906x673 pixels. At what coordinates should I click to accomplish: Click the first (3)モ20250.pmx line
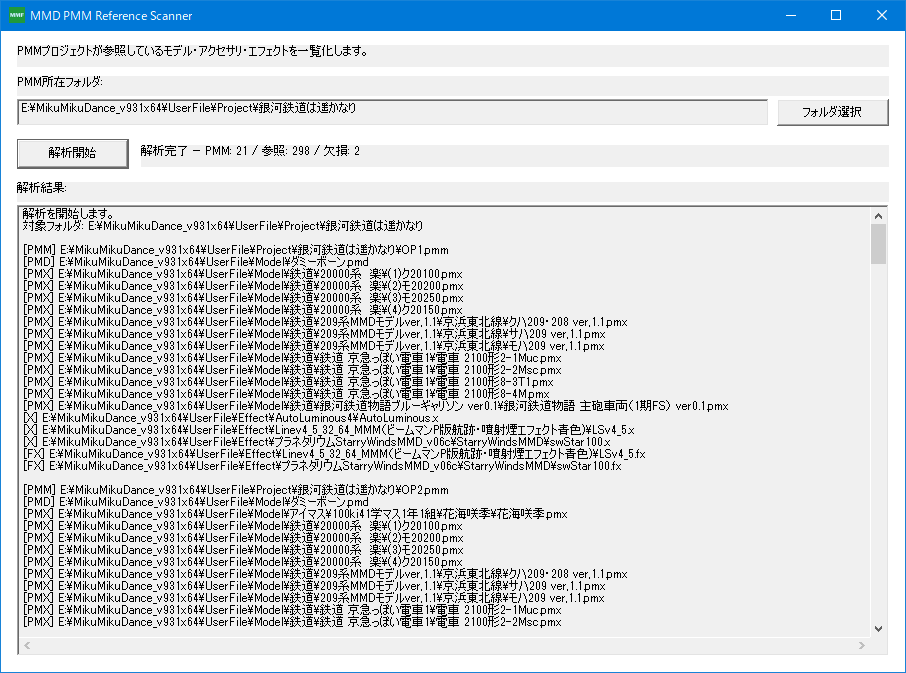click(x=243, y=298)
